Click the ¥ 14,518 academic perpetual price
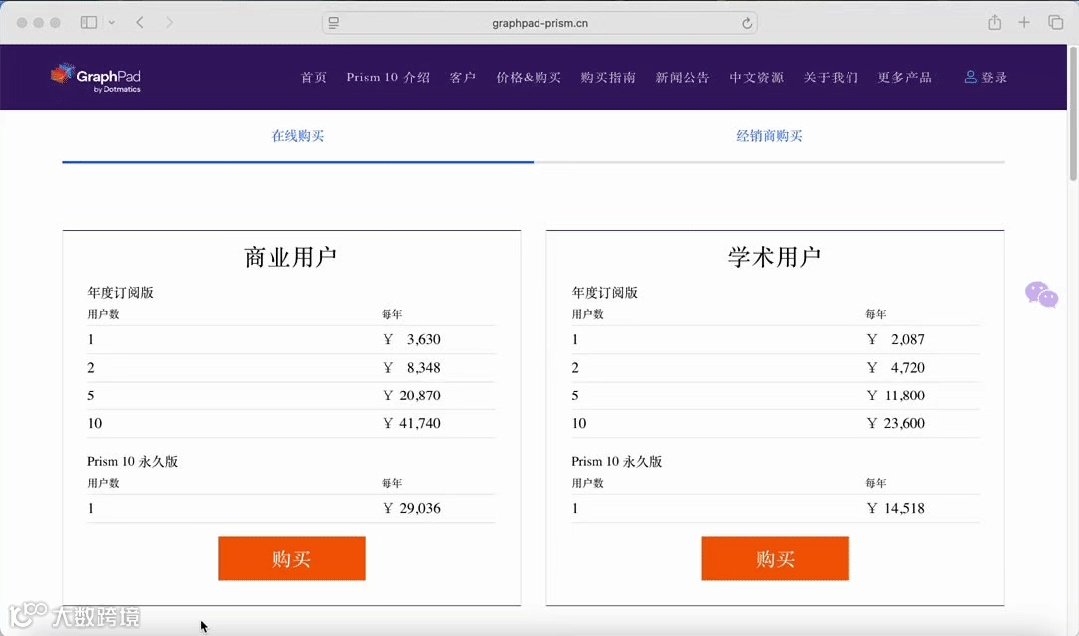The image size is (1079, 636). click(895, 508)
